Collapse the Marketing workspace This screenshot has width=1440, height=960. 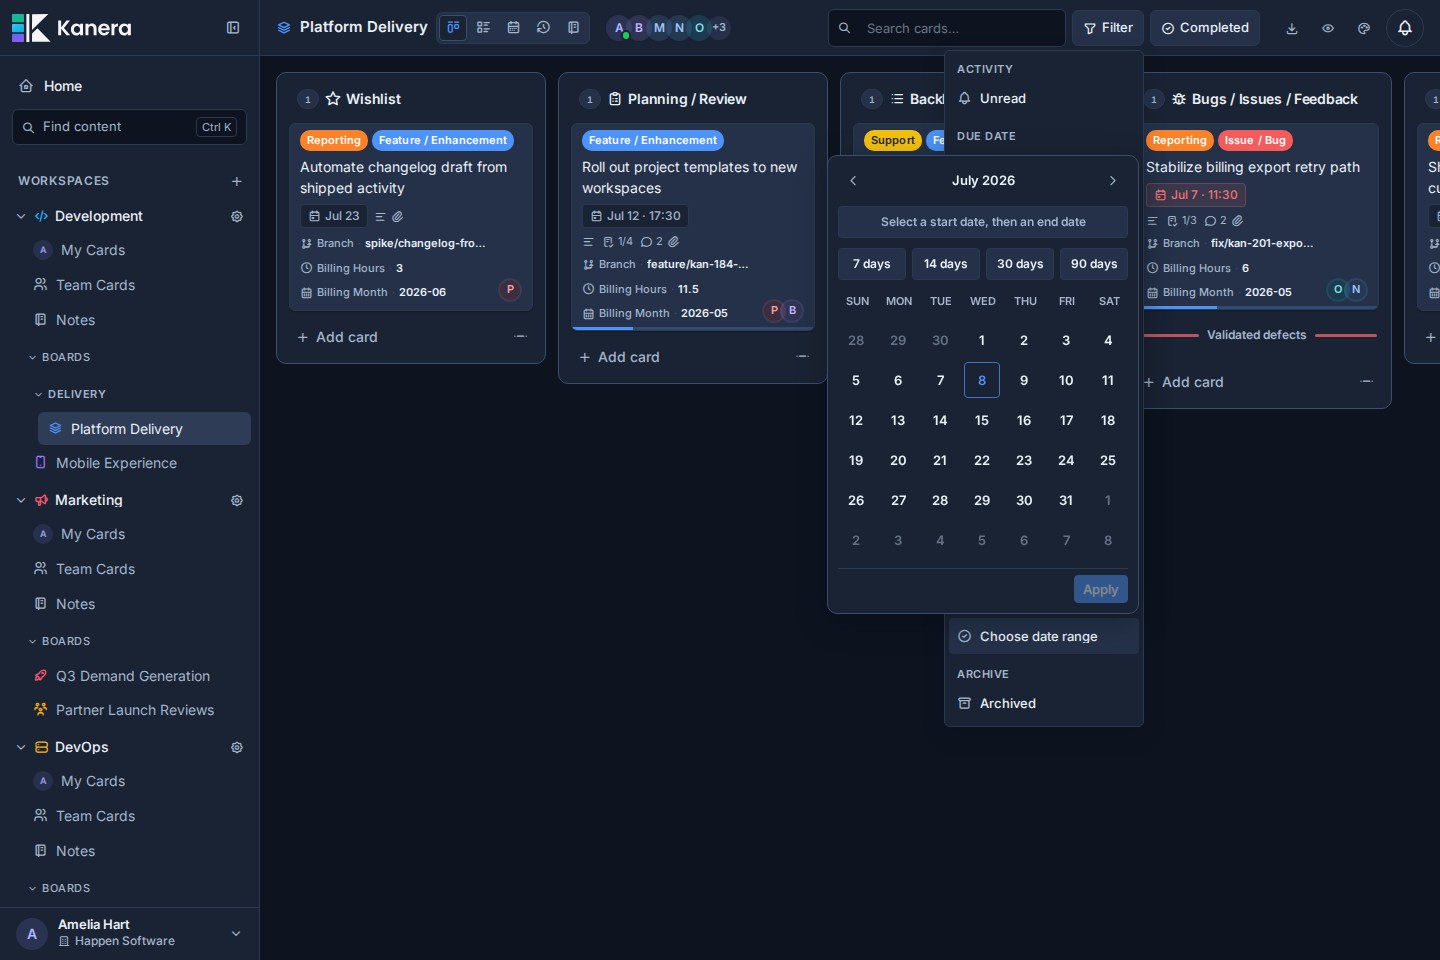click(x=21, y=500)
